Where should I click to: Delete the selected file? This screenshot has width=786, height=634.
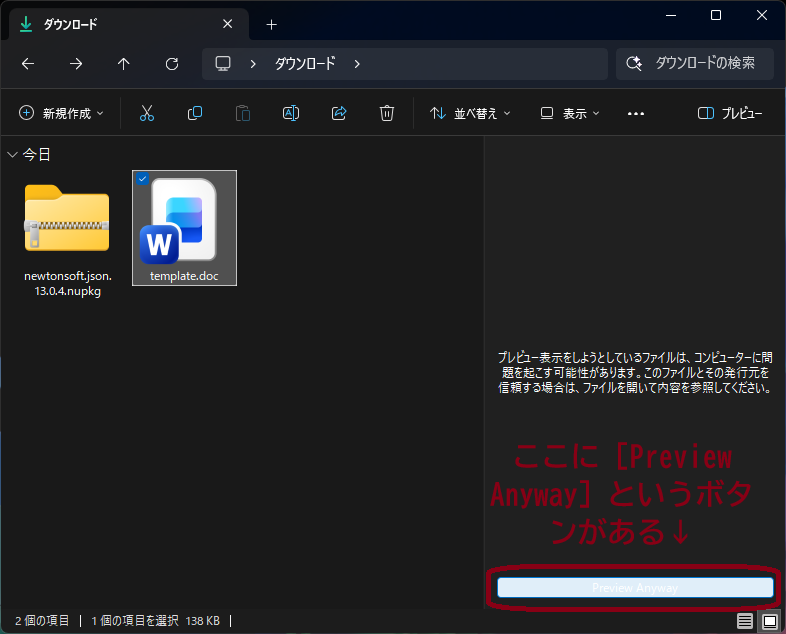point(386,113)
